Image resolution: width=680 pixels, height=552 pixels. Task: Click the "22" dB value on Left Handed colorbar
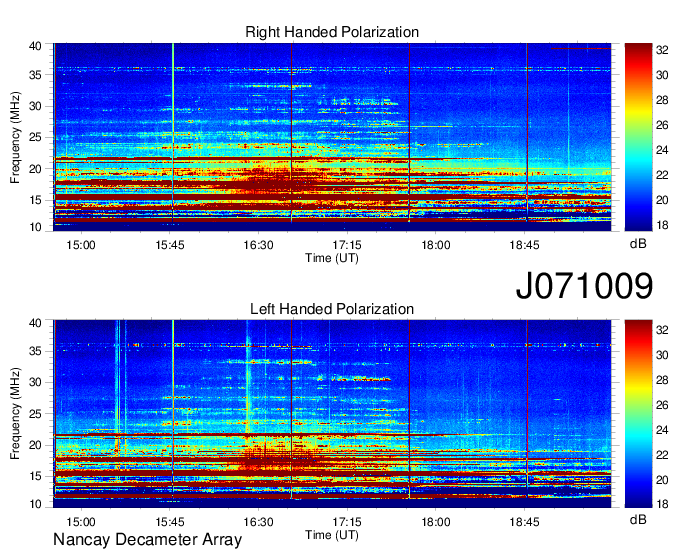tap(662, 455)
